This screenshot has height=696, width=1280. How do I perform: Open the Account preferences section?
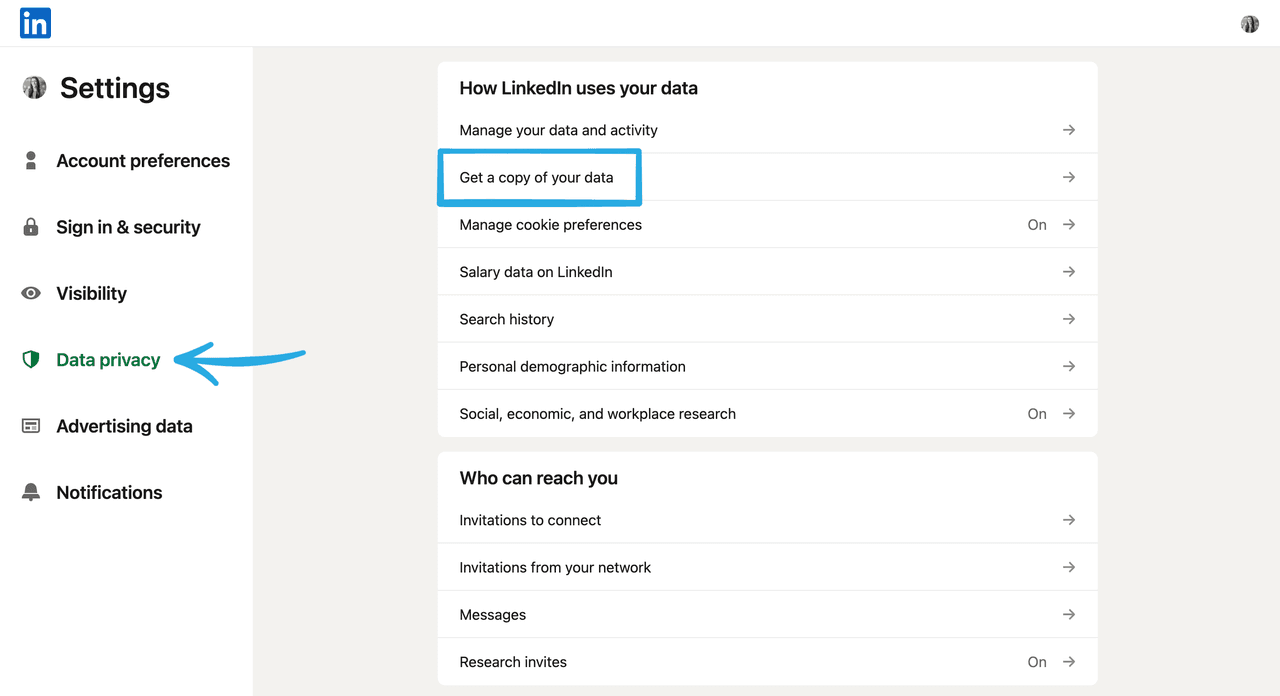[x=143, y=161]
